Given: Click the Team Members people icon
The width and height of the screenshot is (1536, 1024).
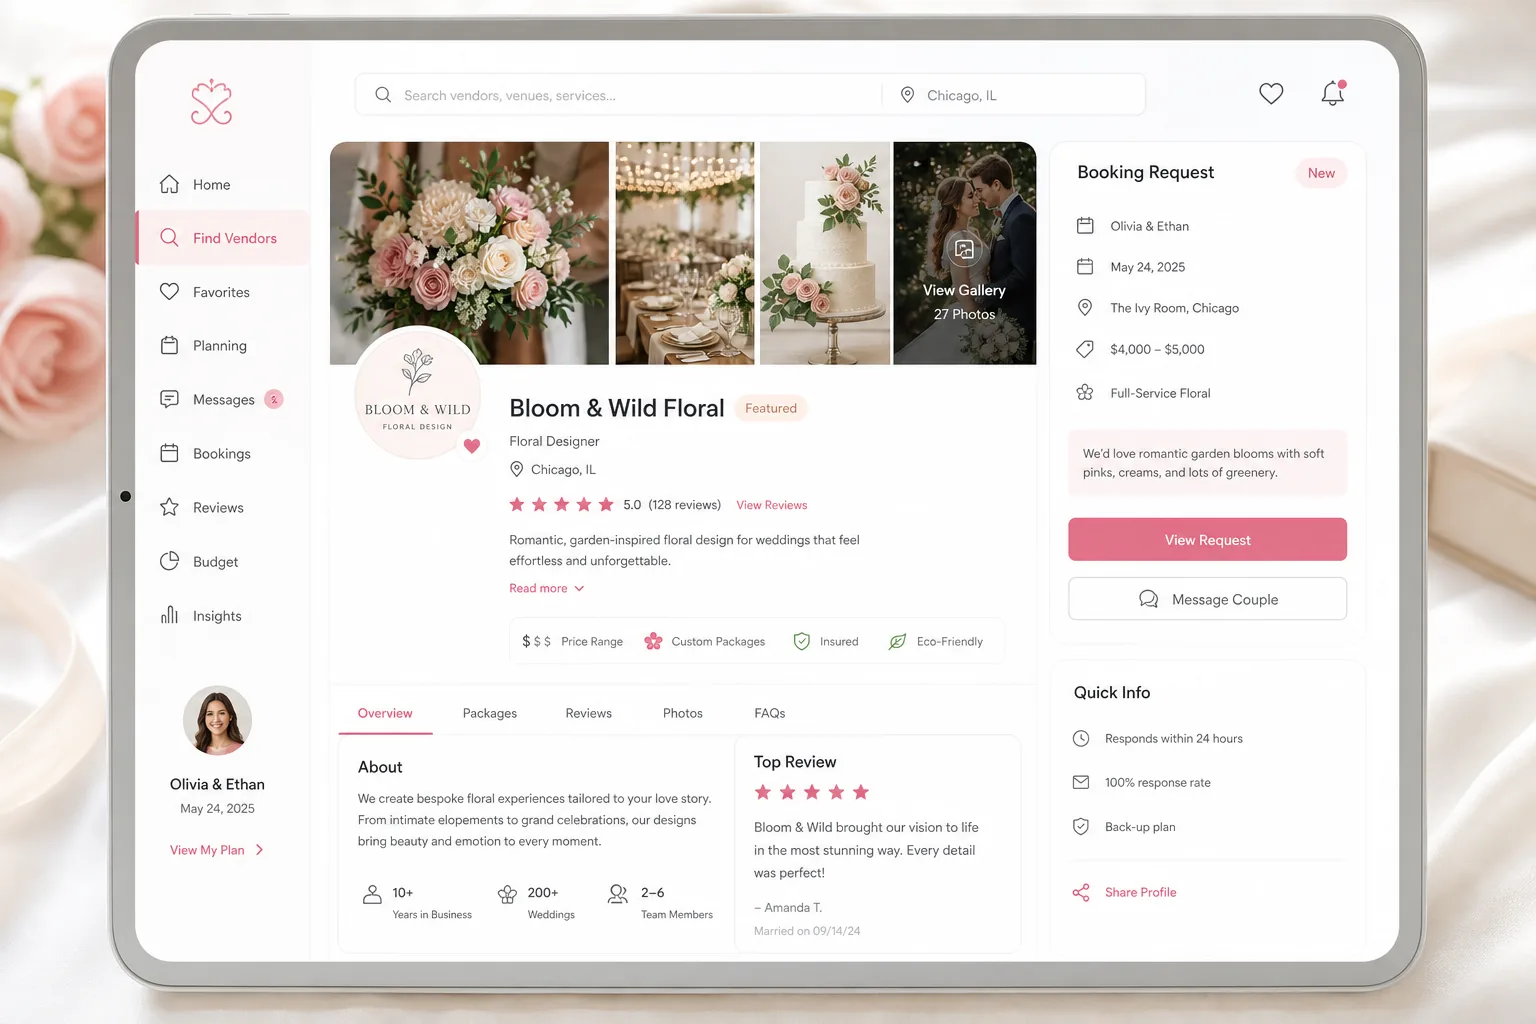Looking at the screenshot, I should pos(618,894).
